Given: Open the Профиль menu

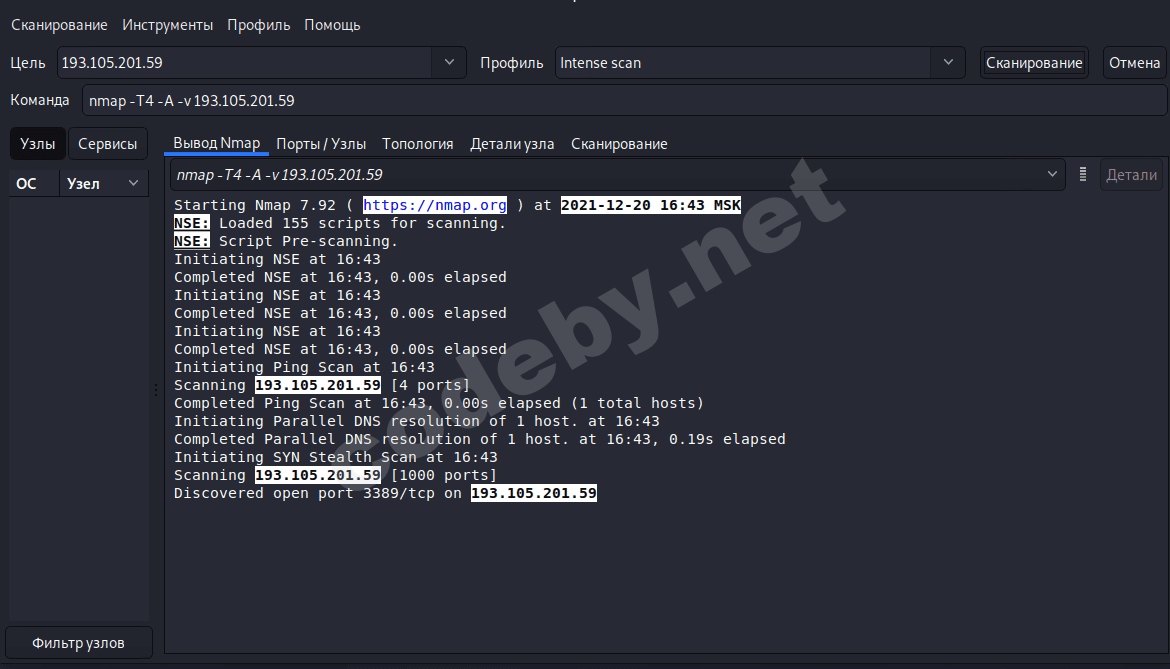Looking at the screenshot, I should click(x=258, y=24).
